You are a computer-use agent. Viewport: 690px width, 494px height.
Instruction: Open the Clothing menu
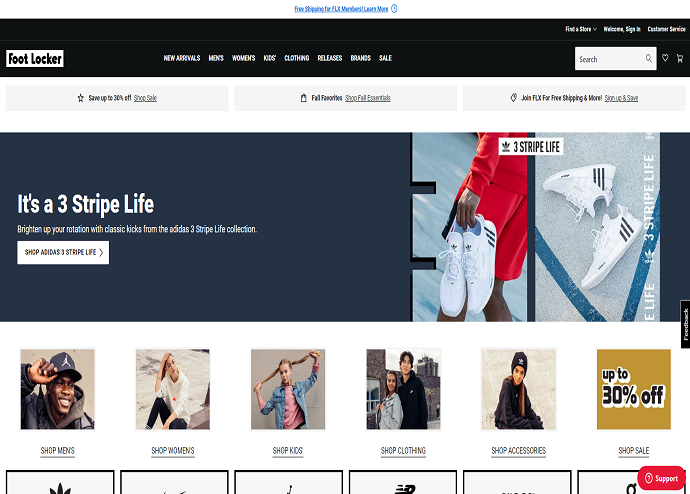tap(297, 58)
